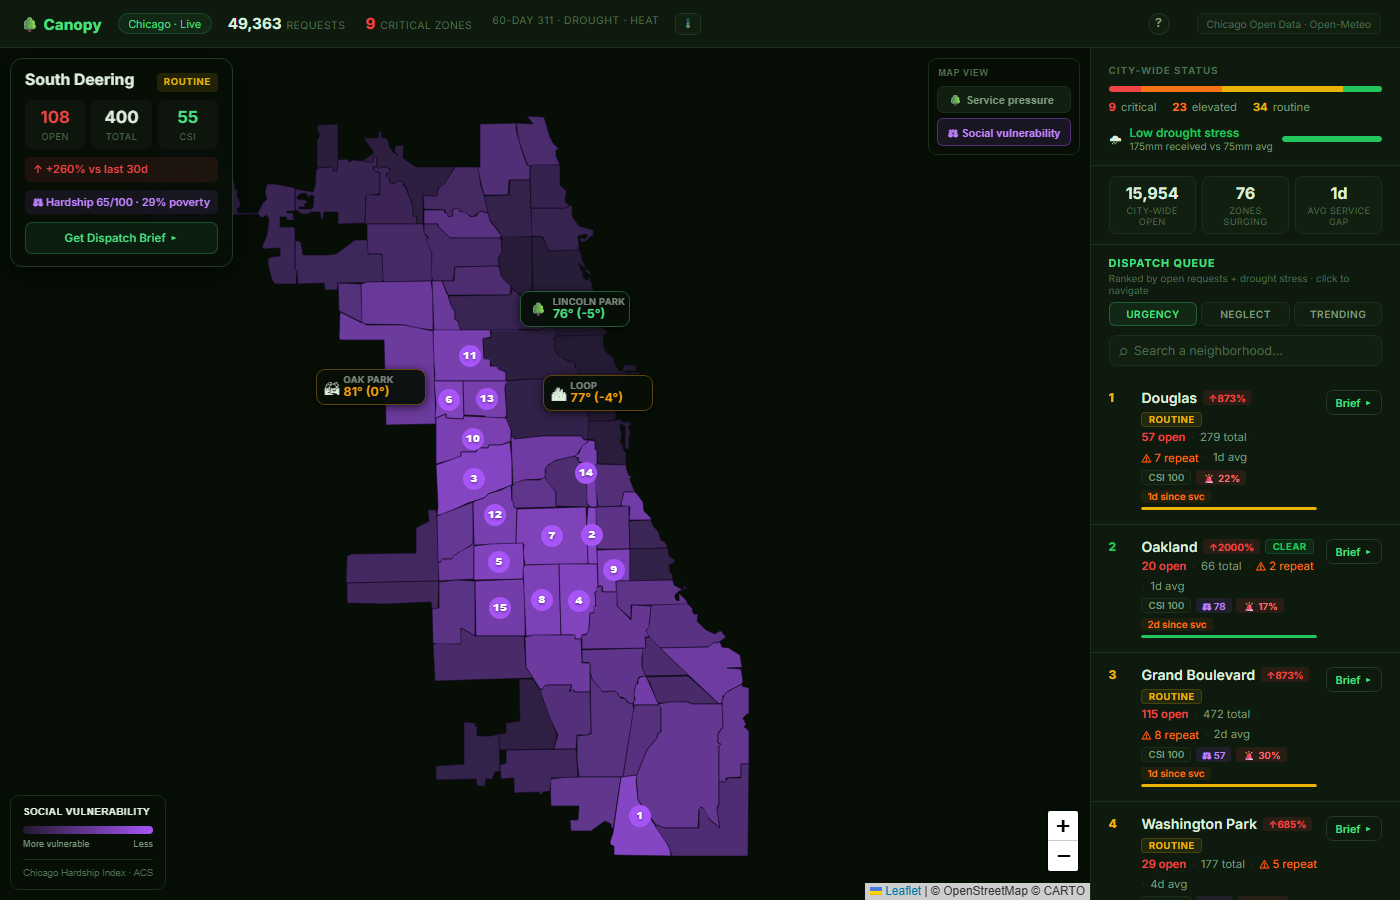
Task: Click Oakland's CLEAR status badge
Action: point(1289,547)
